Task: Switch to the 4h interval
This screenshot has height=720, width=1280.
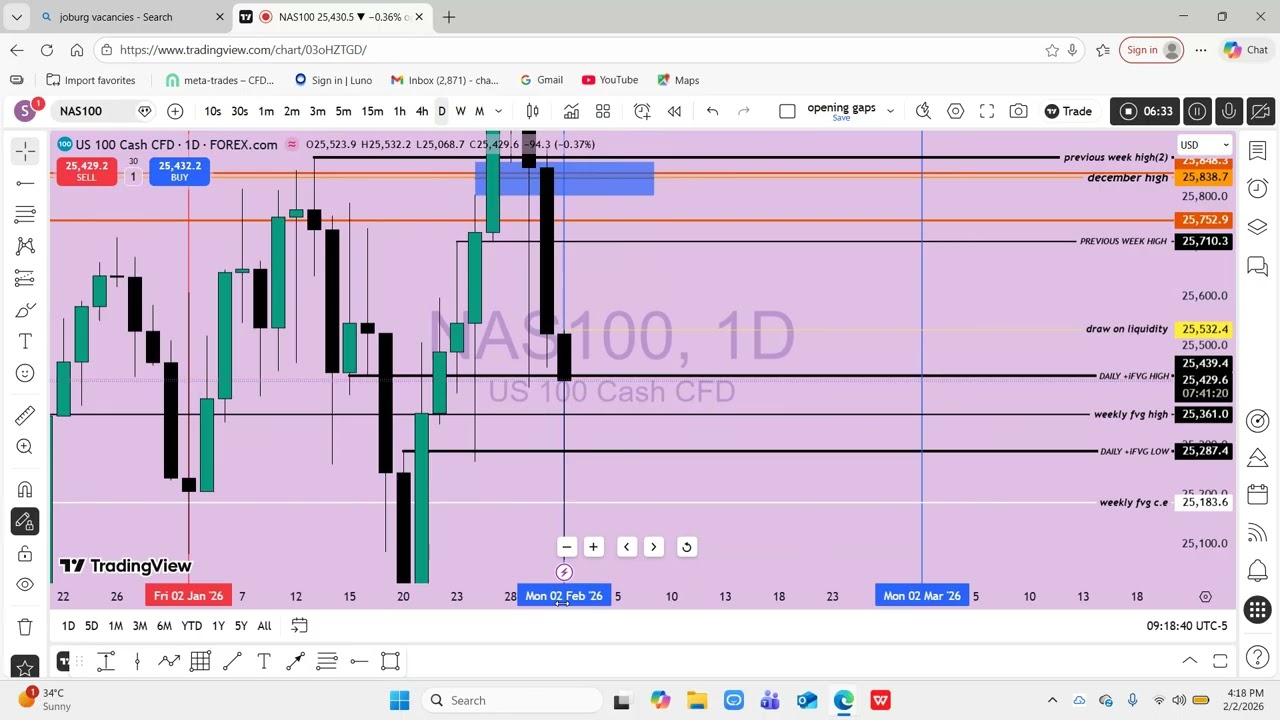Action: pos(421,111)
